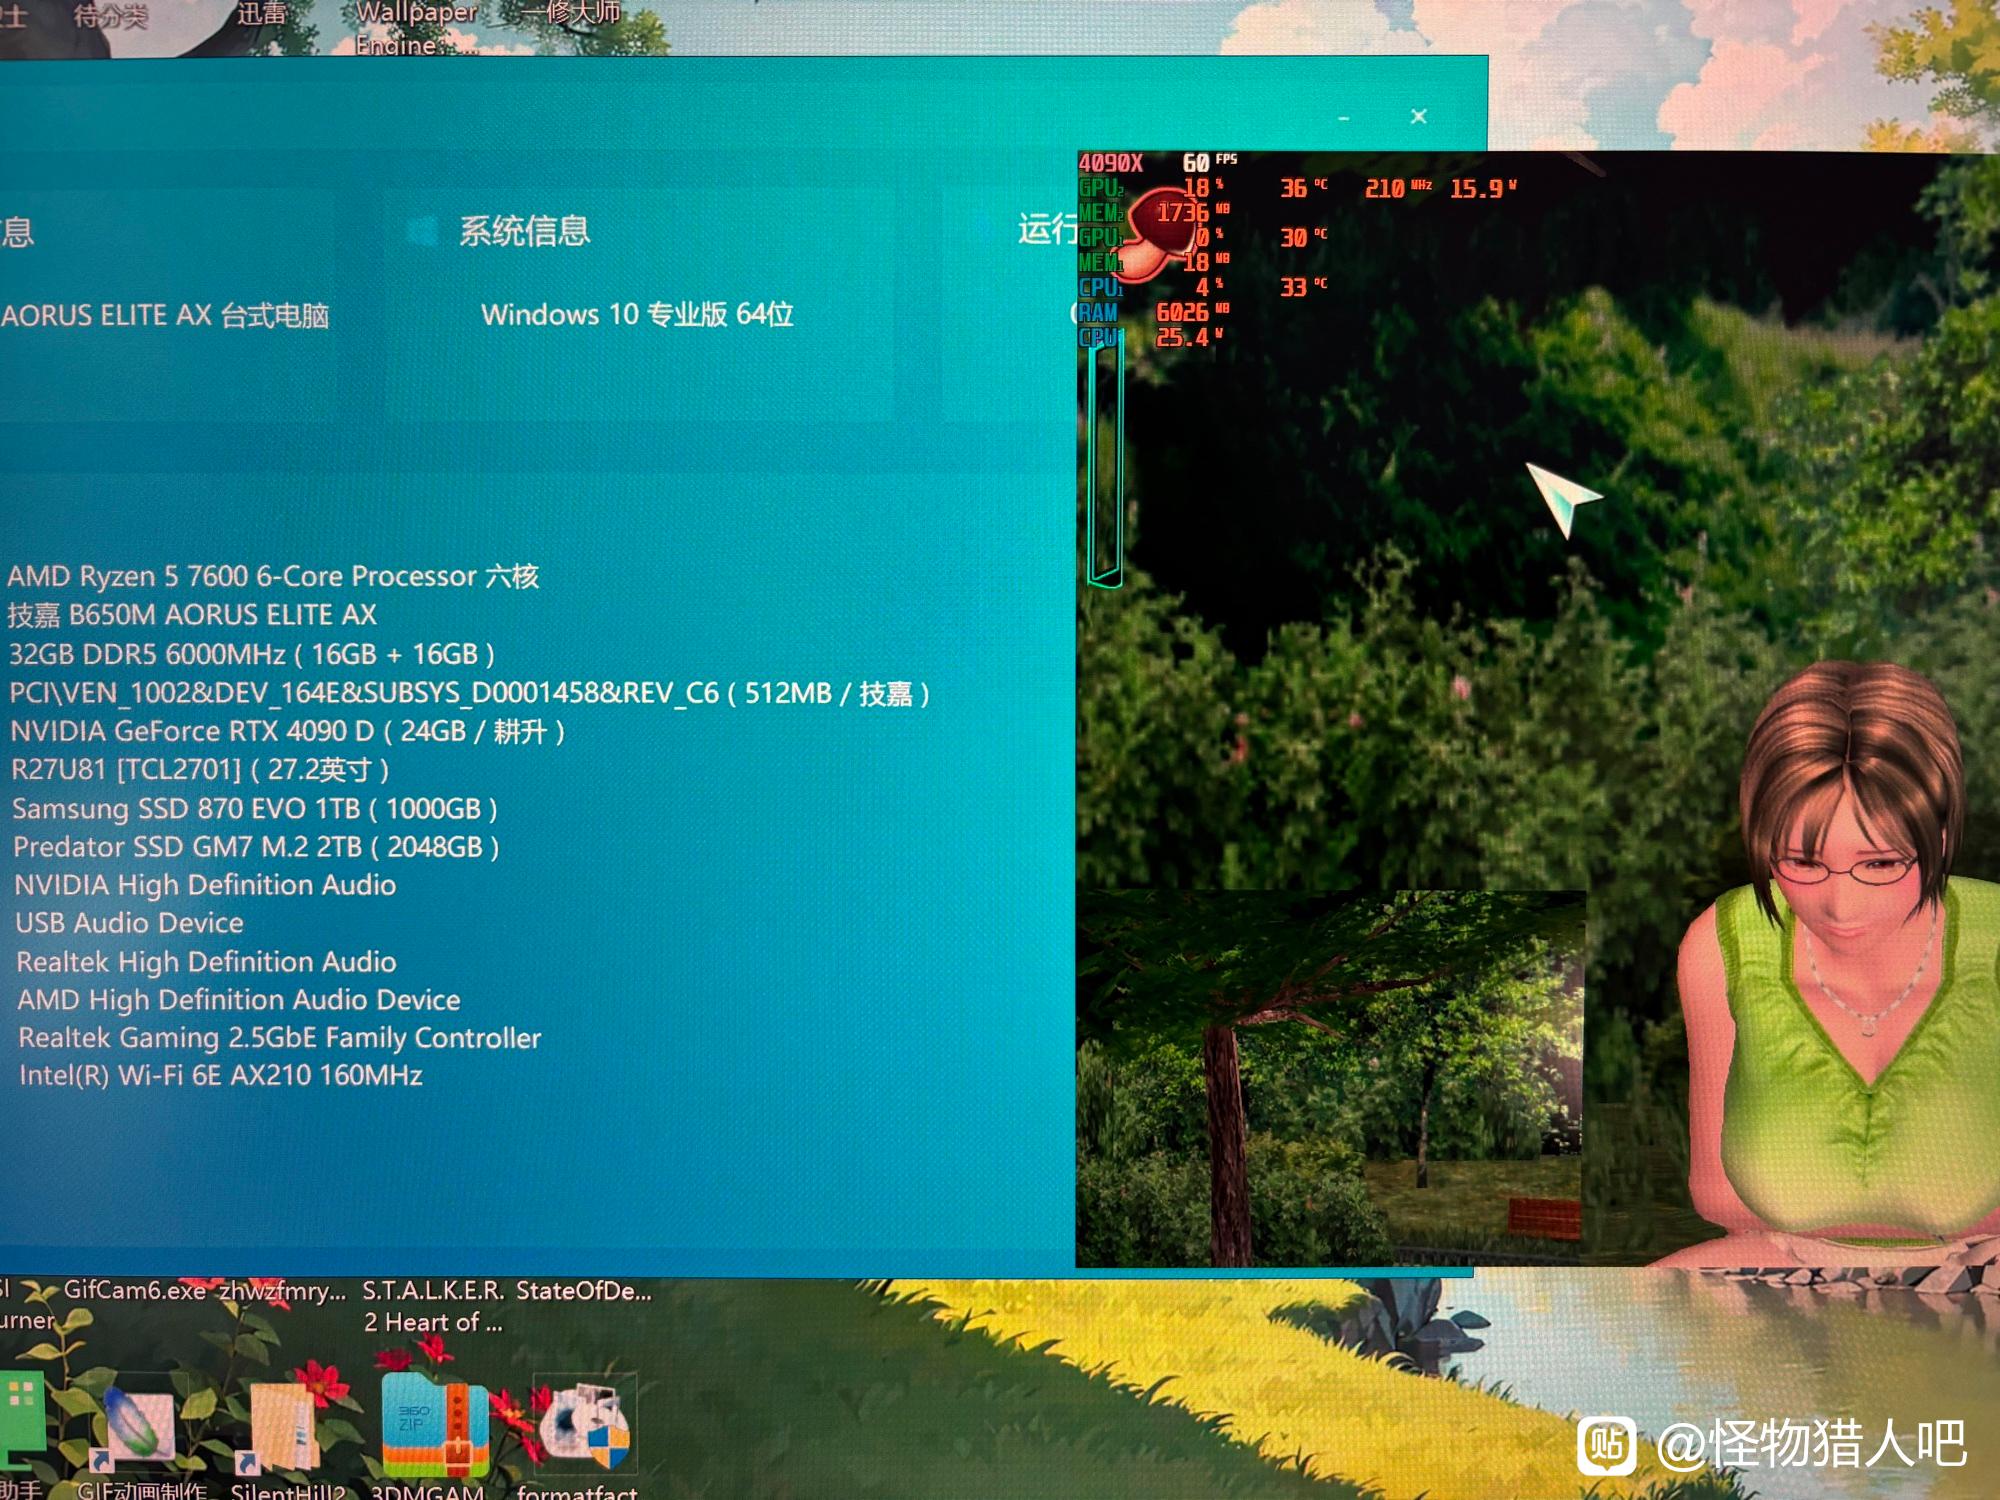Viewport: 2000px width, 1500px height.
Task: Switch to the 系统信息 tab
Action: point(524,231)
